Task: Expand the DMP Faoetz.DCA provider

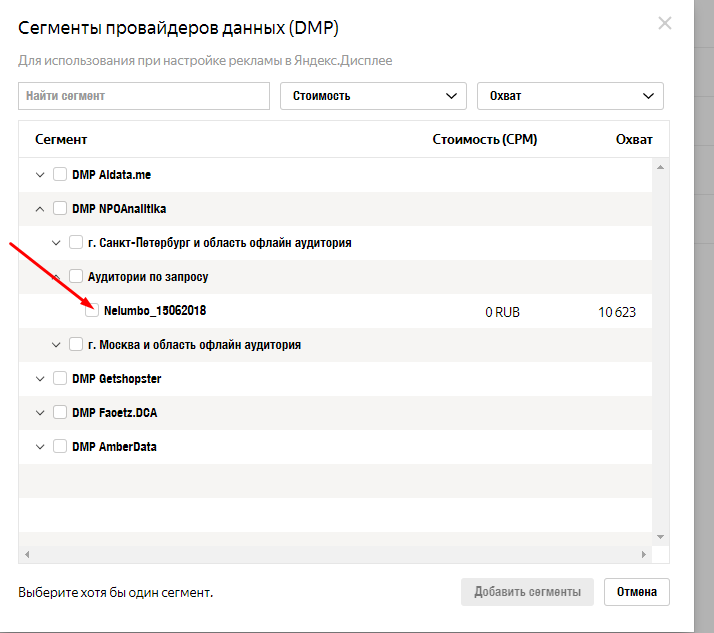Action: tap(40, 413)
